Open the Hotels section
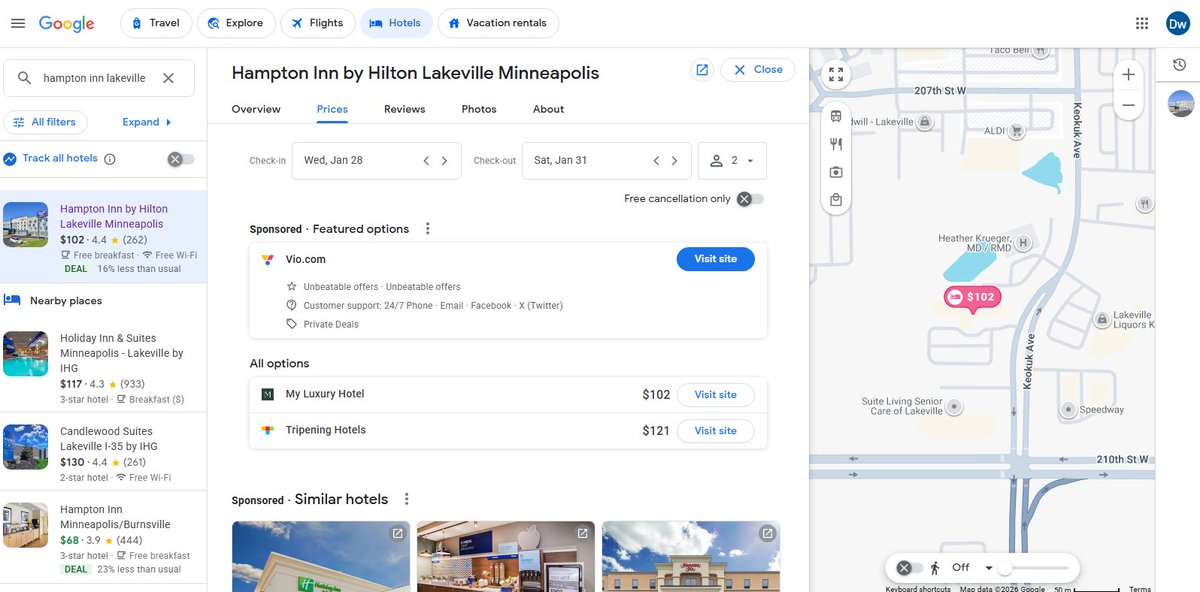 (396, 23)
